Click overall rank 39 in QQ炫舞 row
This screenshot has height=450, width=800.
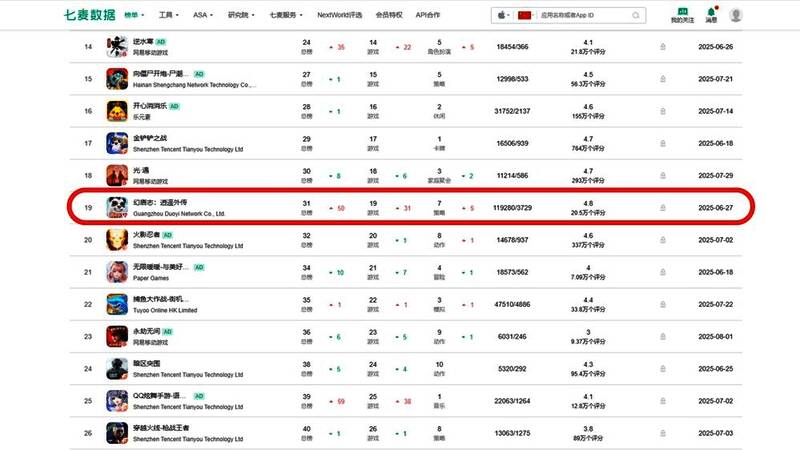pos(306,396)
